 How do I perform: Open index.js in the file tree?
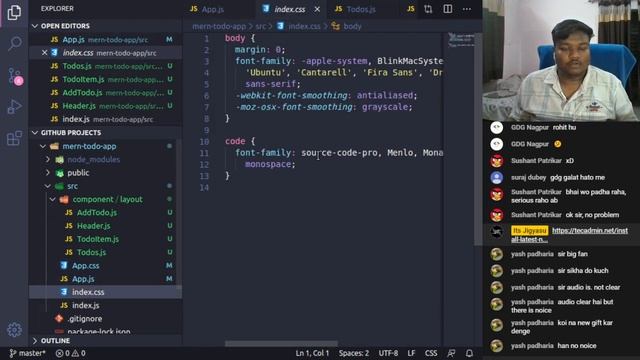pyautogui.click(x=85, y=305)
